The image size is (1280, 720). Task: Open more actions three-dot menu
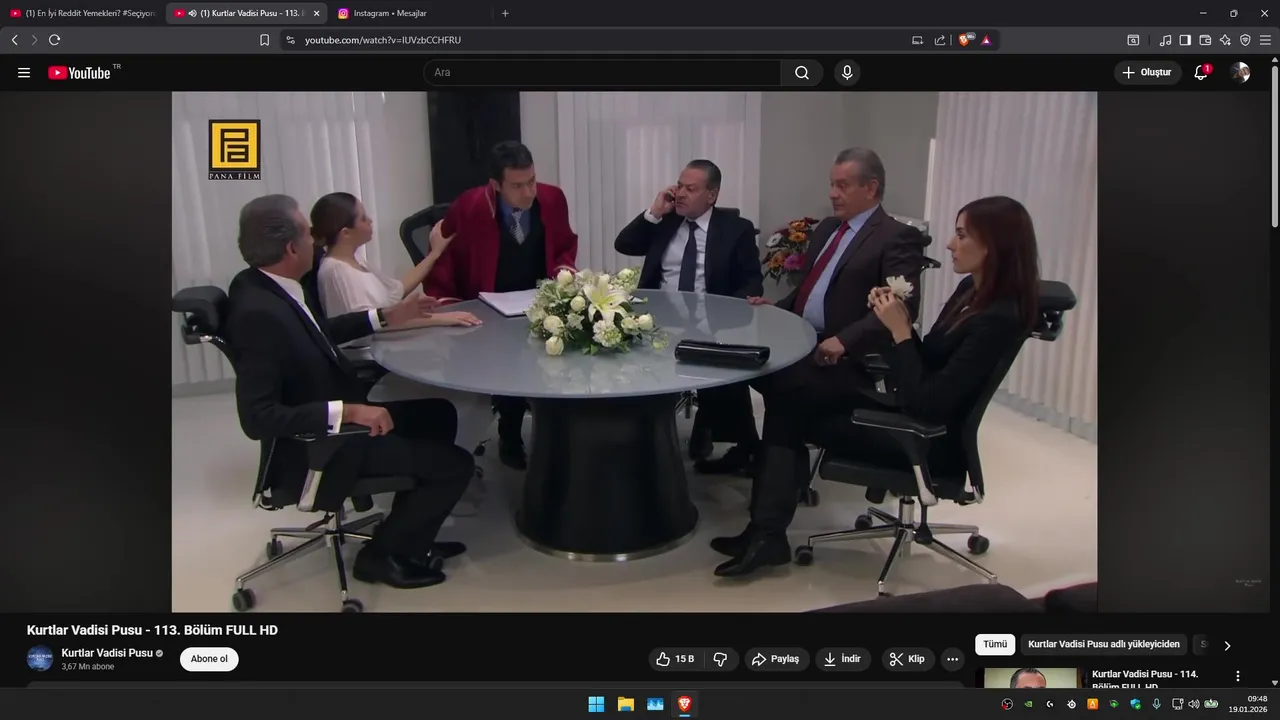point(952,659)
